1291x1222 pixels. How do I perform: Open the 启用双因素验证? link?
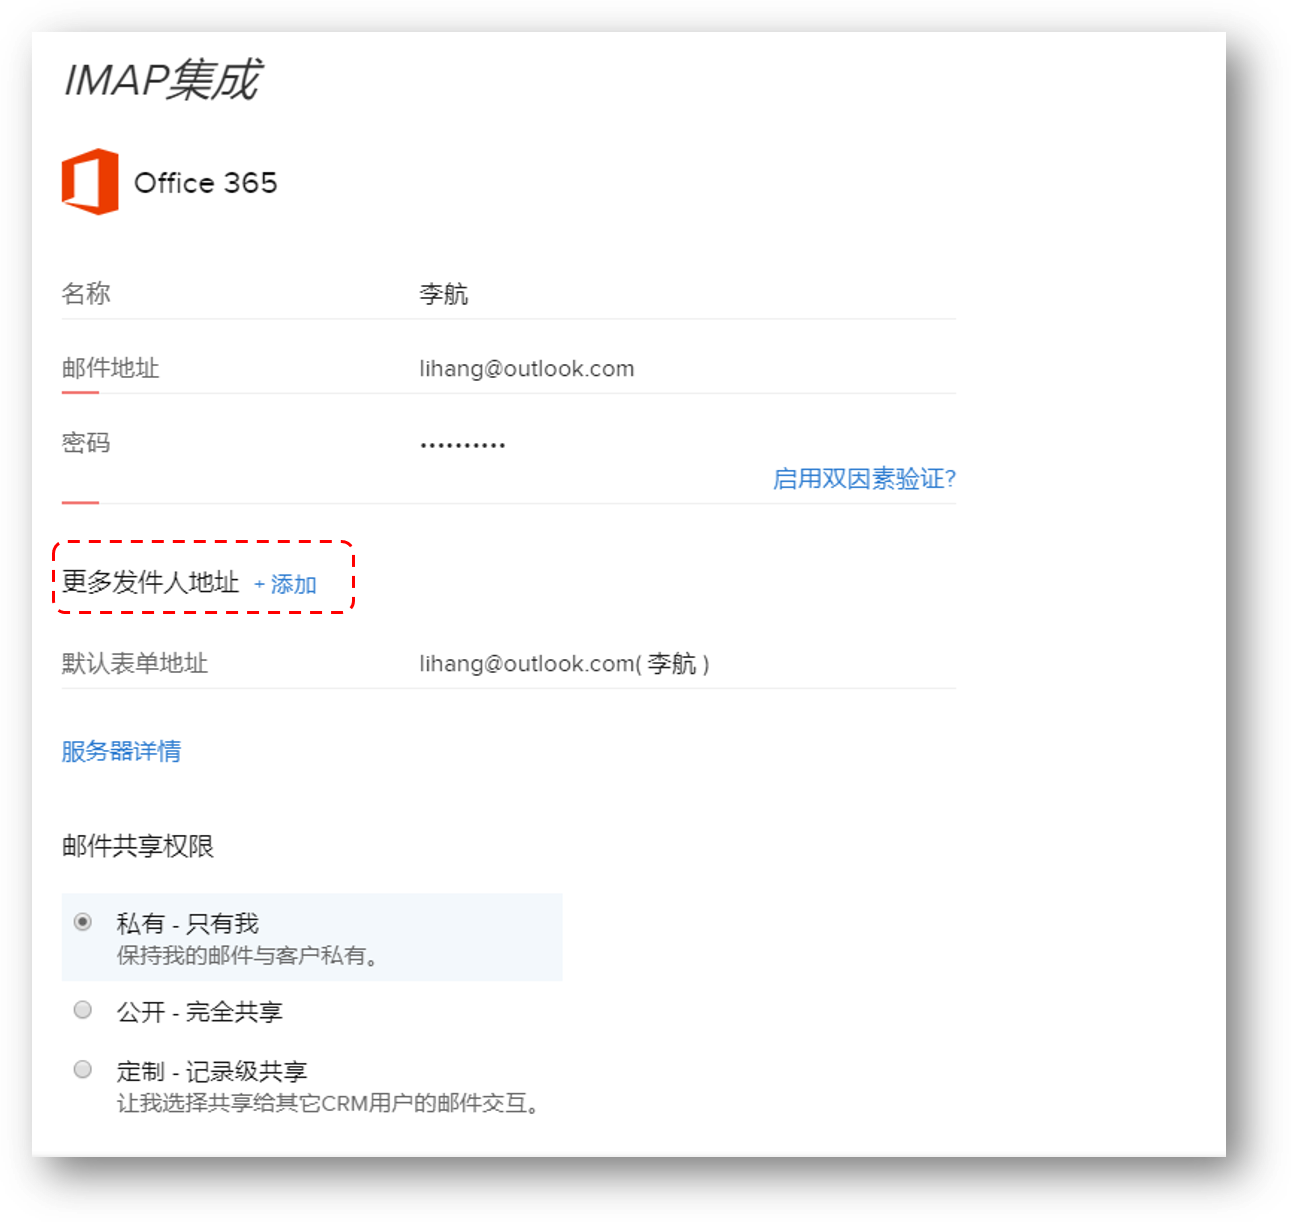tap(864, 479)
